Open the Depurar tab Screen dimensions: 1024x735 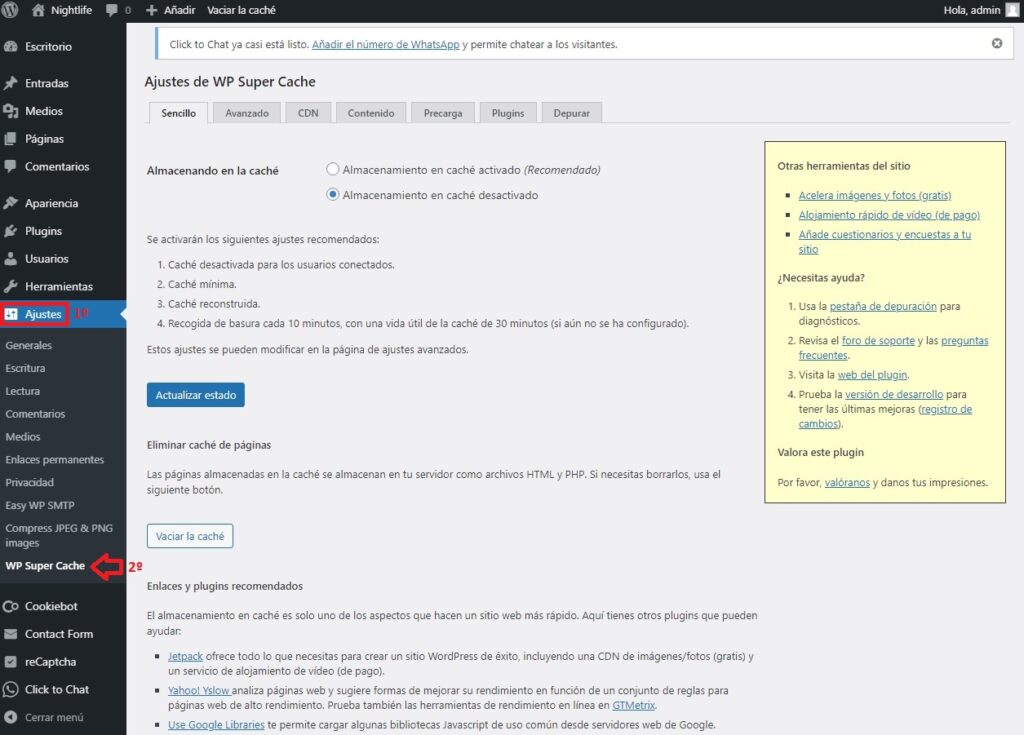tap(571, 113)
